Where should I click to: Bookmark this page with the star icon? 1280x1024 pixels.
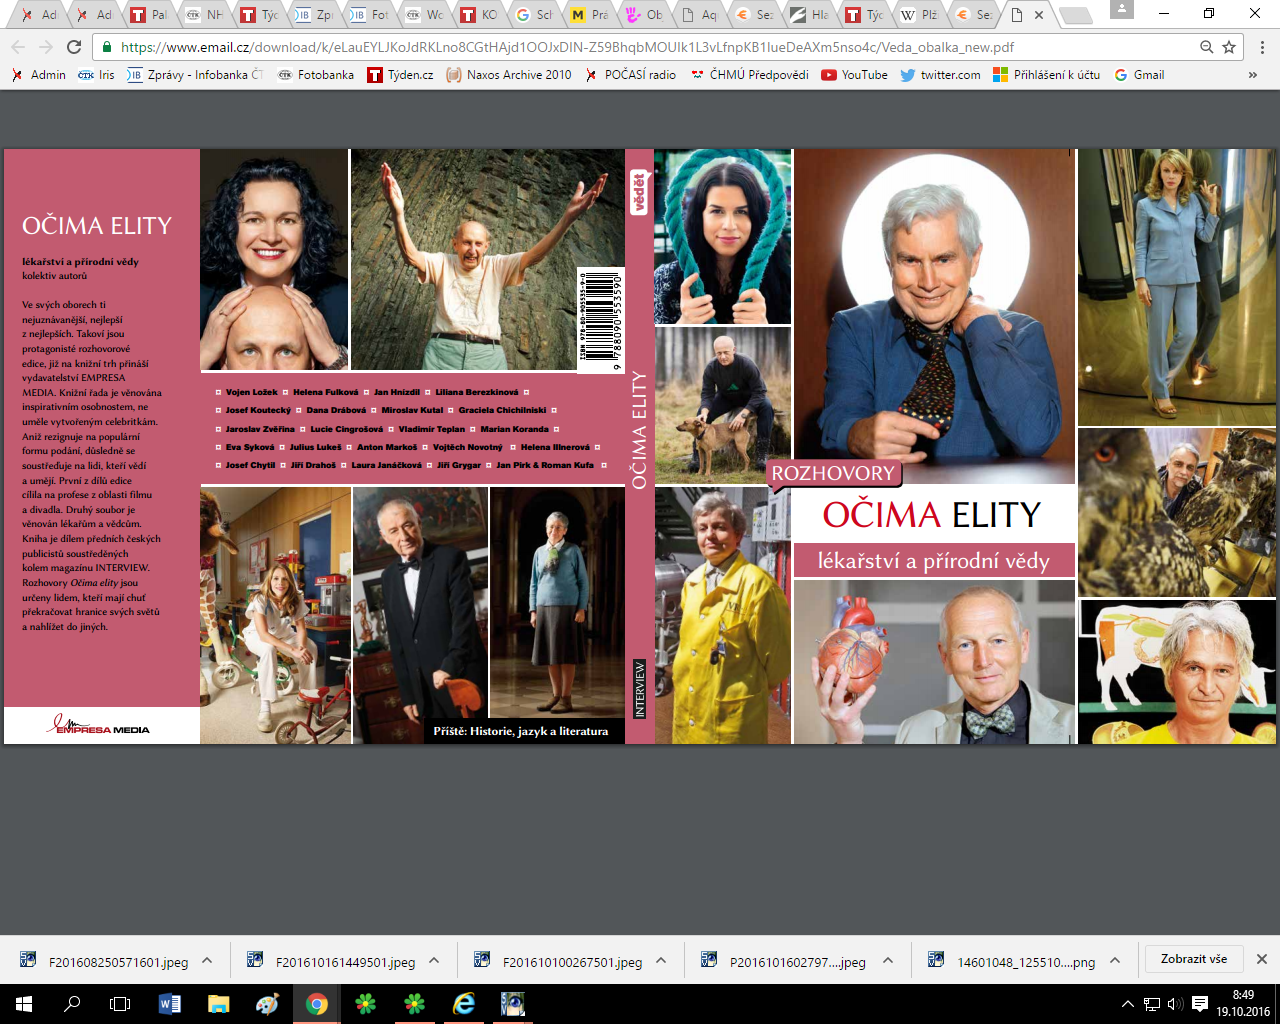(x=1229, y=47)
